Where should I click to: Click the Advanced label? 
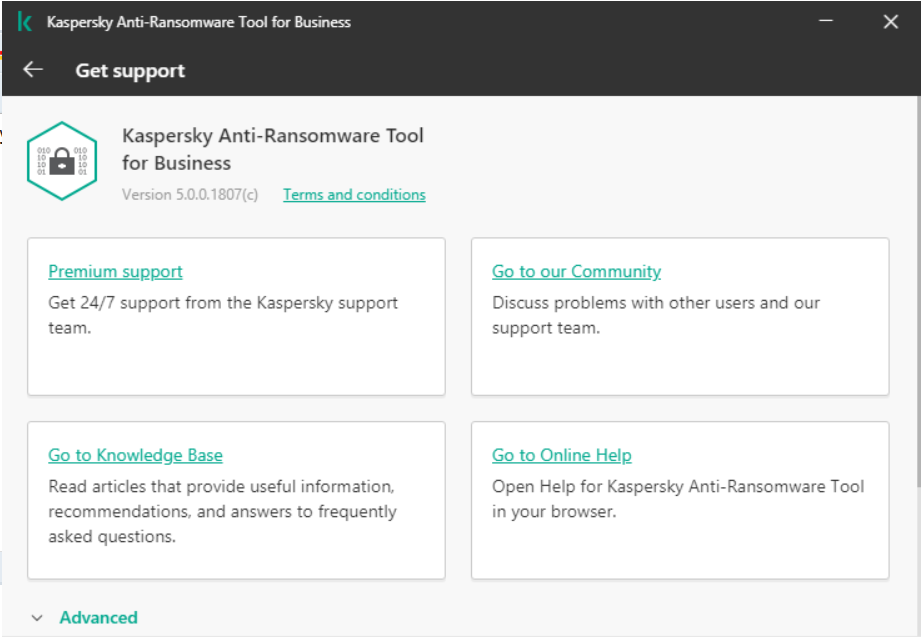99,618
